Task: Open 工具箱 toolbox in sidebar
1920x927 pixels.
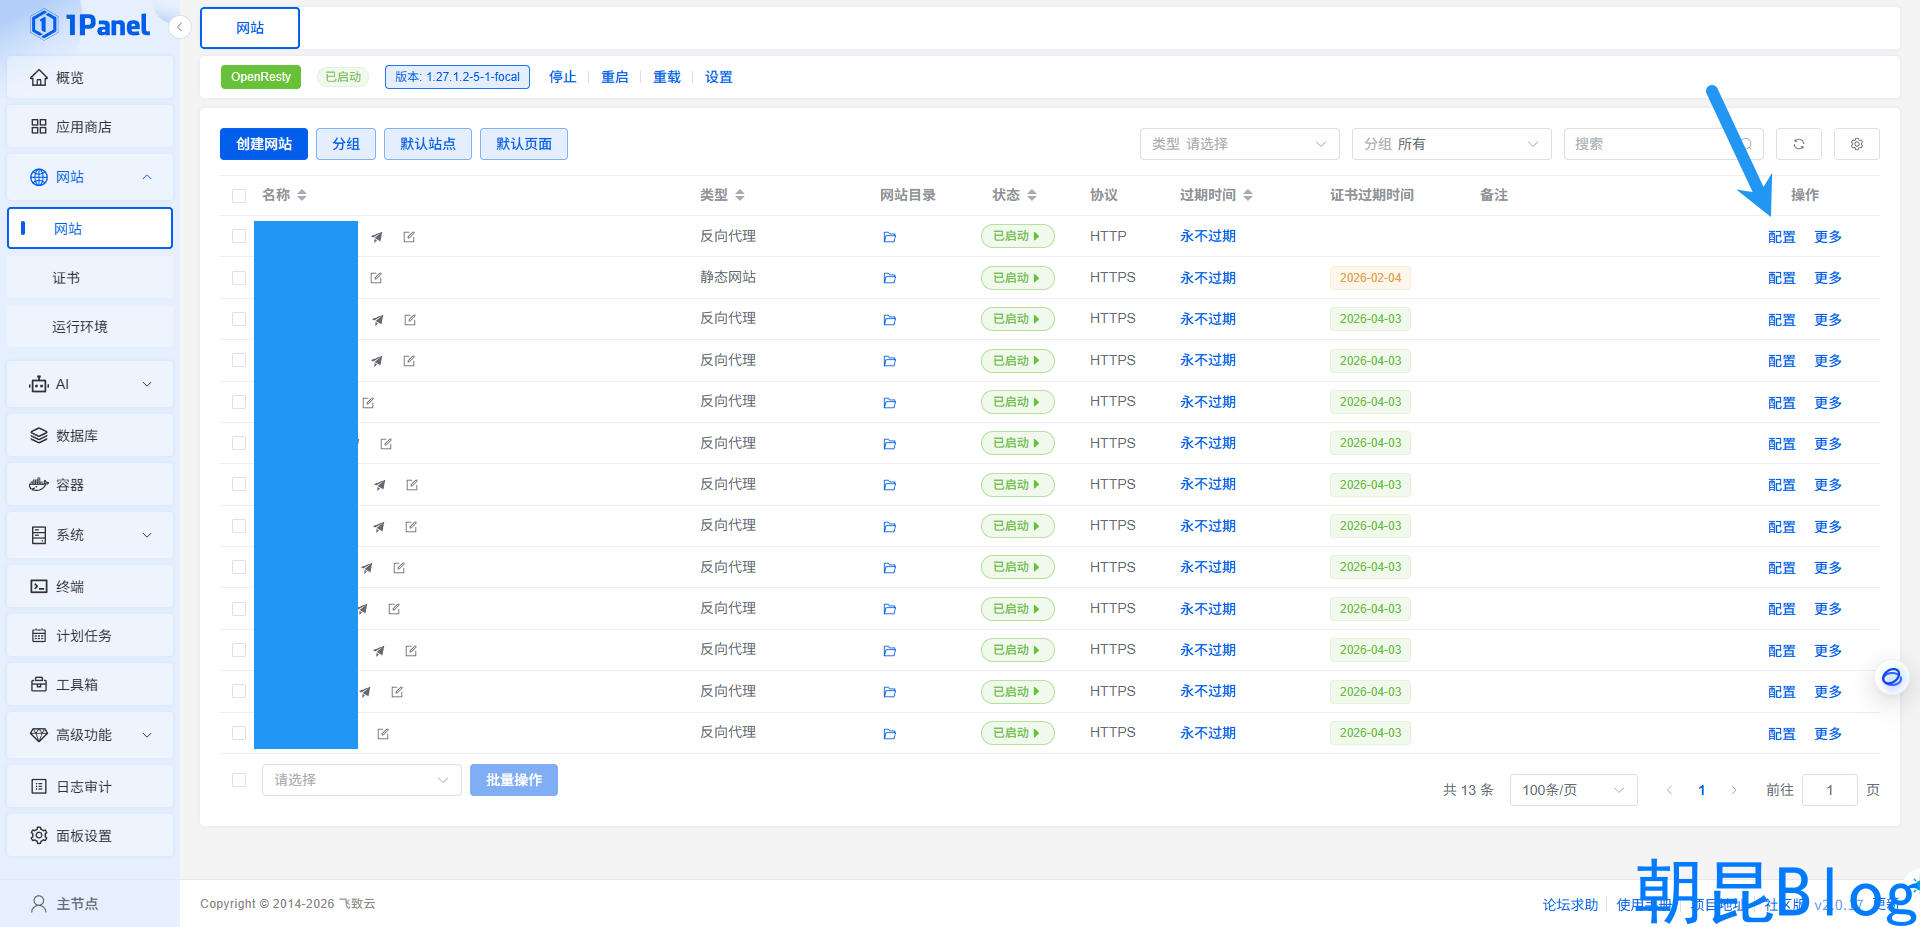Action: pyautogui.click(x=90, y=684)
